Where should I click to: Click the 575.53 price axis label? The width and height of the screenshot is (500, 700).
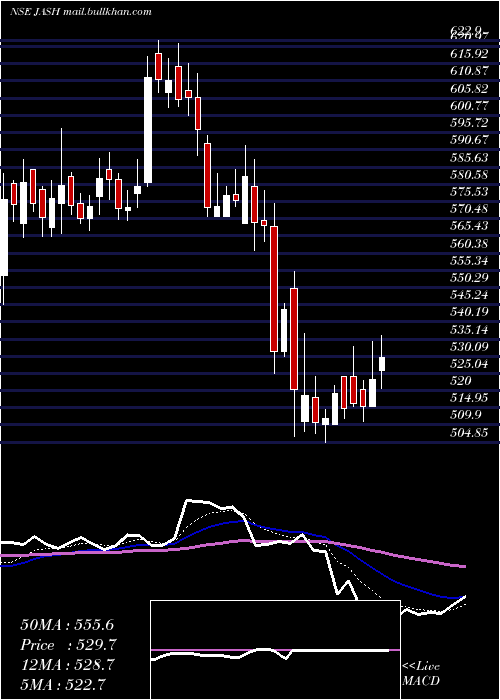click(x=468, y=192)
